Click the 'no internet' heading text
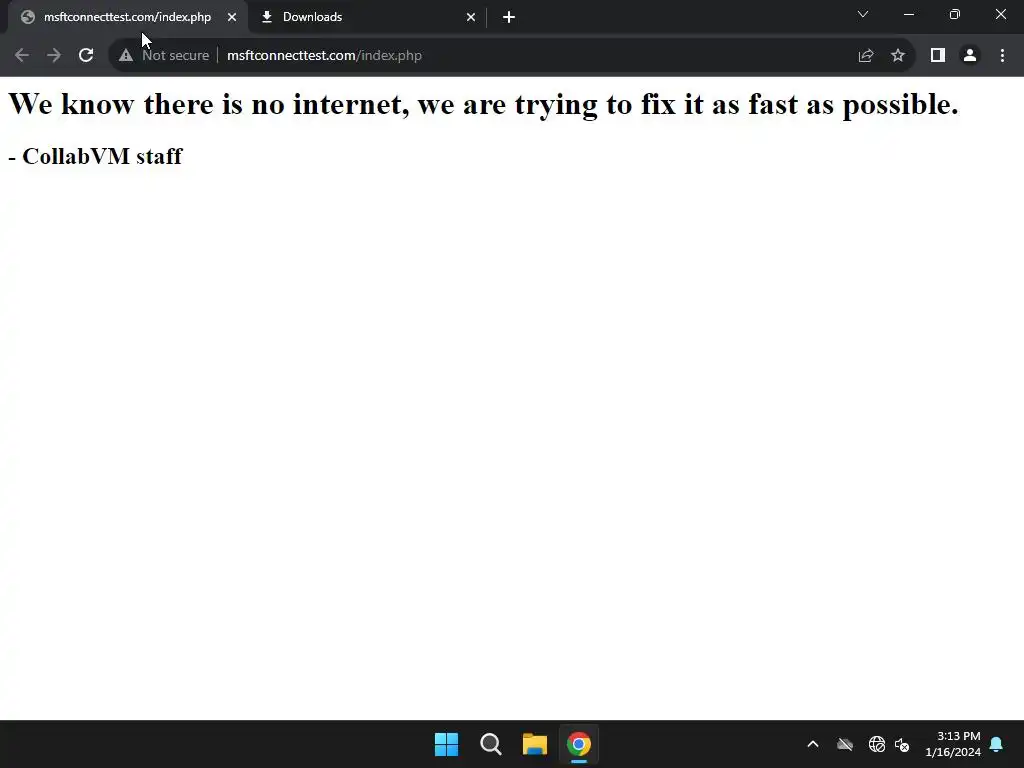Screen dimensions: 1024x768 click(x=483, y=105)
